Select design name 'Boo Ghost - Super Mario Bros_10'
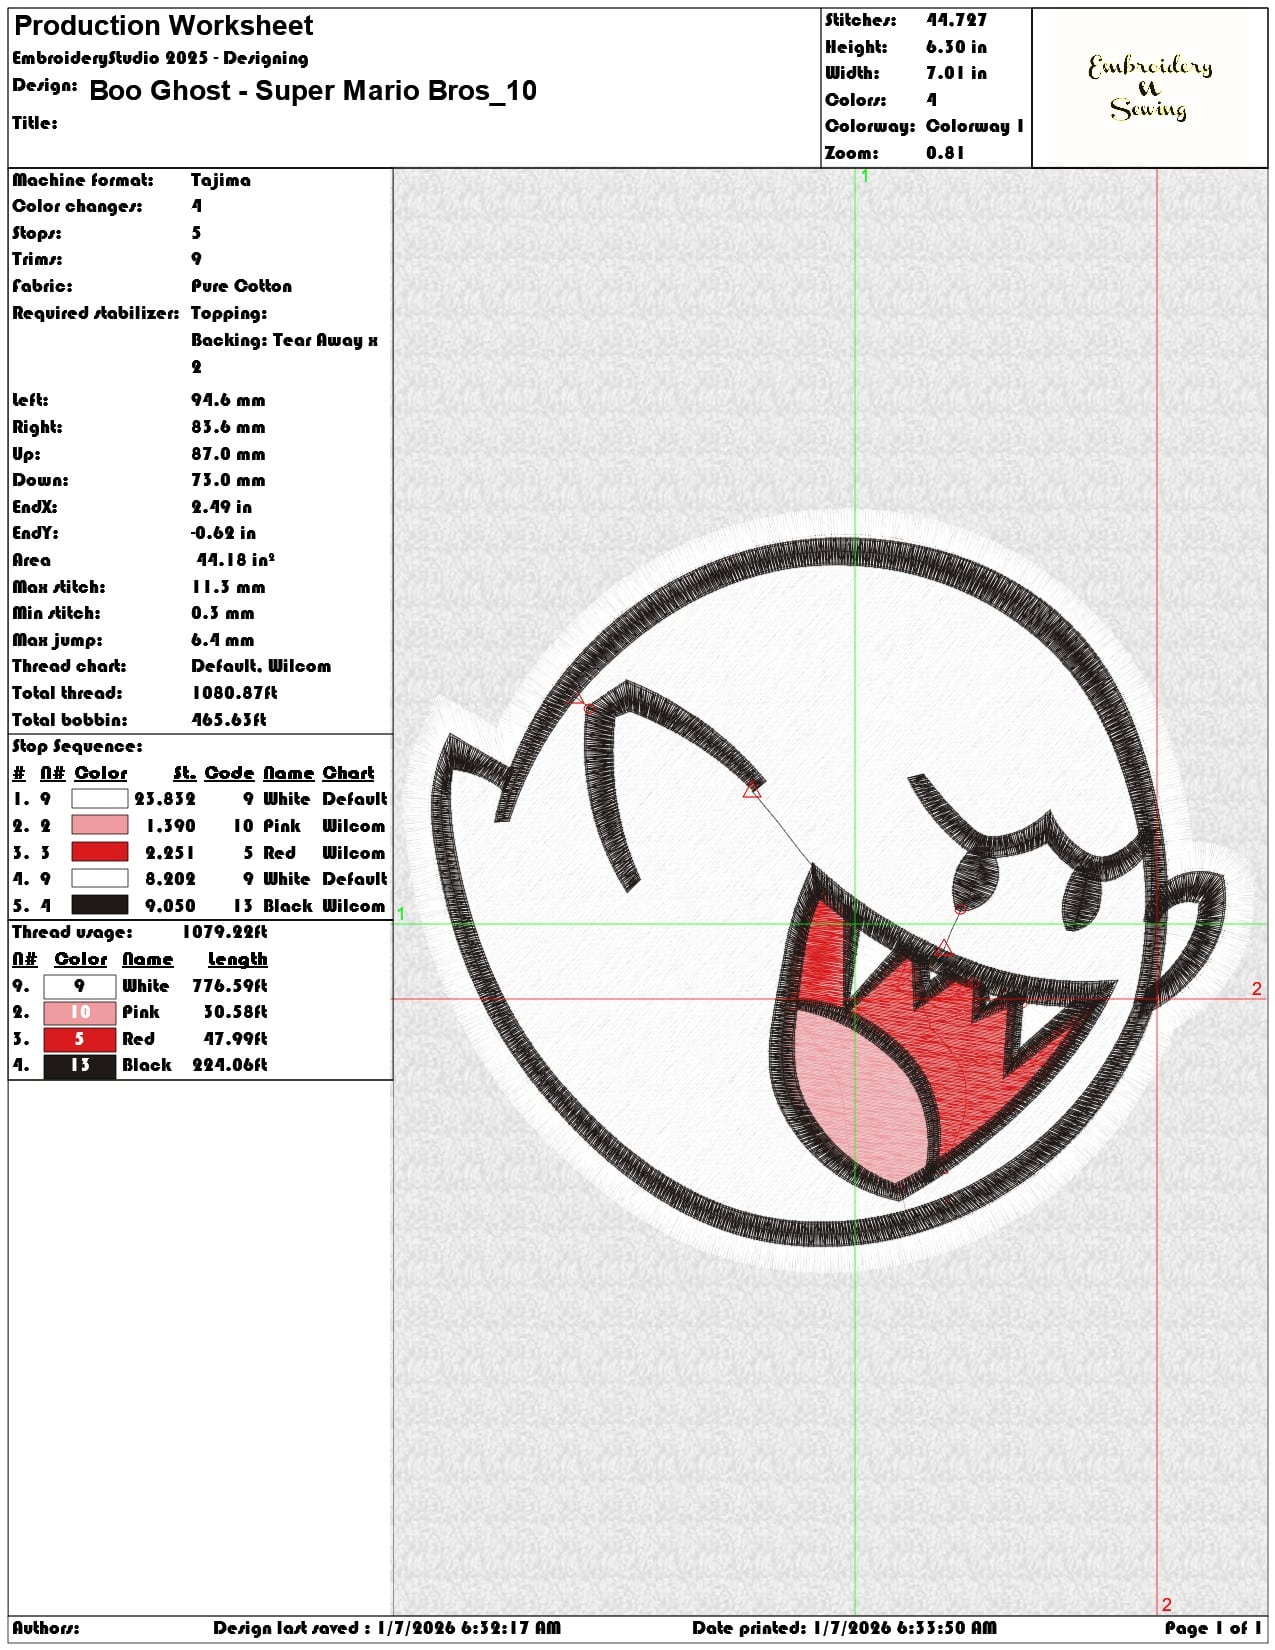1275x1650 pixels. point(313,91)
